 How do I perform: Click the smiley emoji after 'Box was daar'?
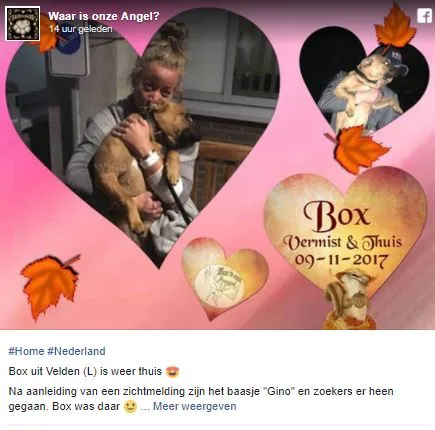coord(130,407)
